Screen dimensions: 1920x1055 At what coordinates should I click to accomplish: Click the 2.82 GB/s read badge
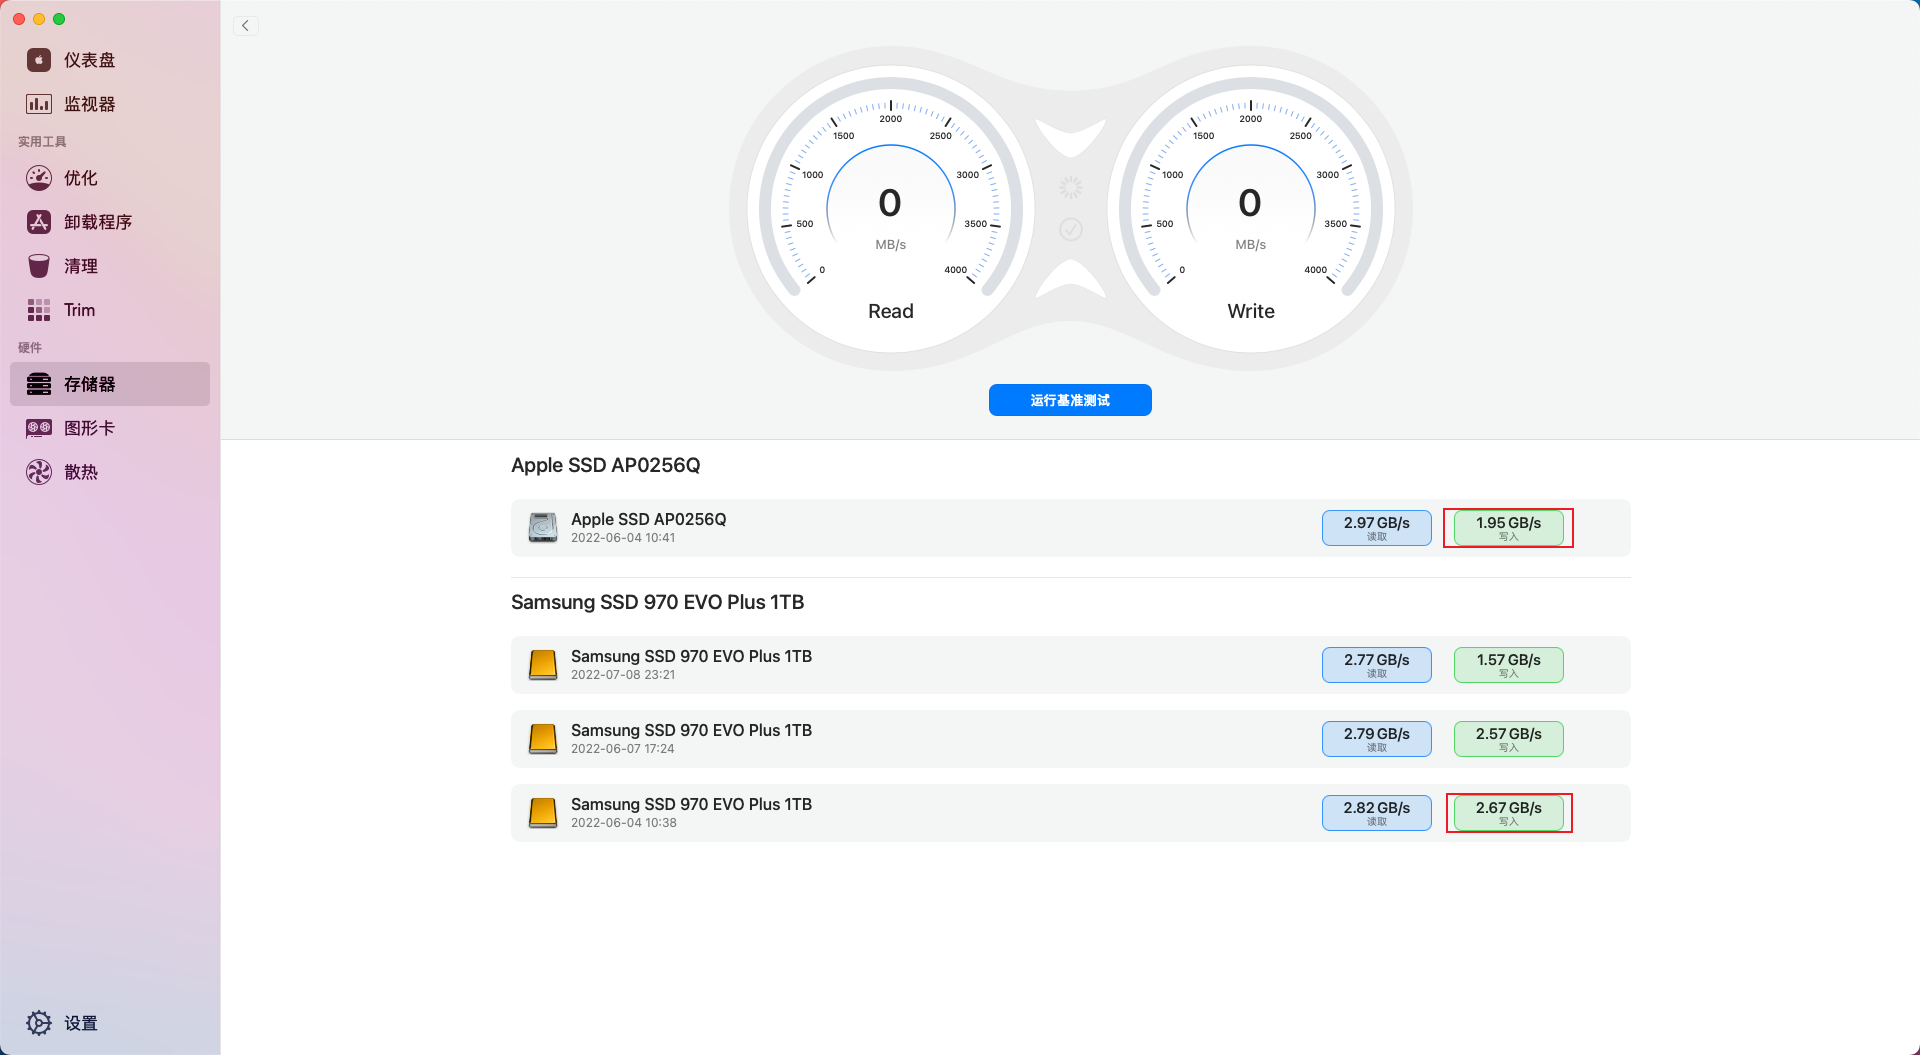[x=1377, y=813]
